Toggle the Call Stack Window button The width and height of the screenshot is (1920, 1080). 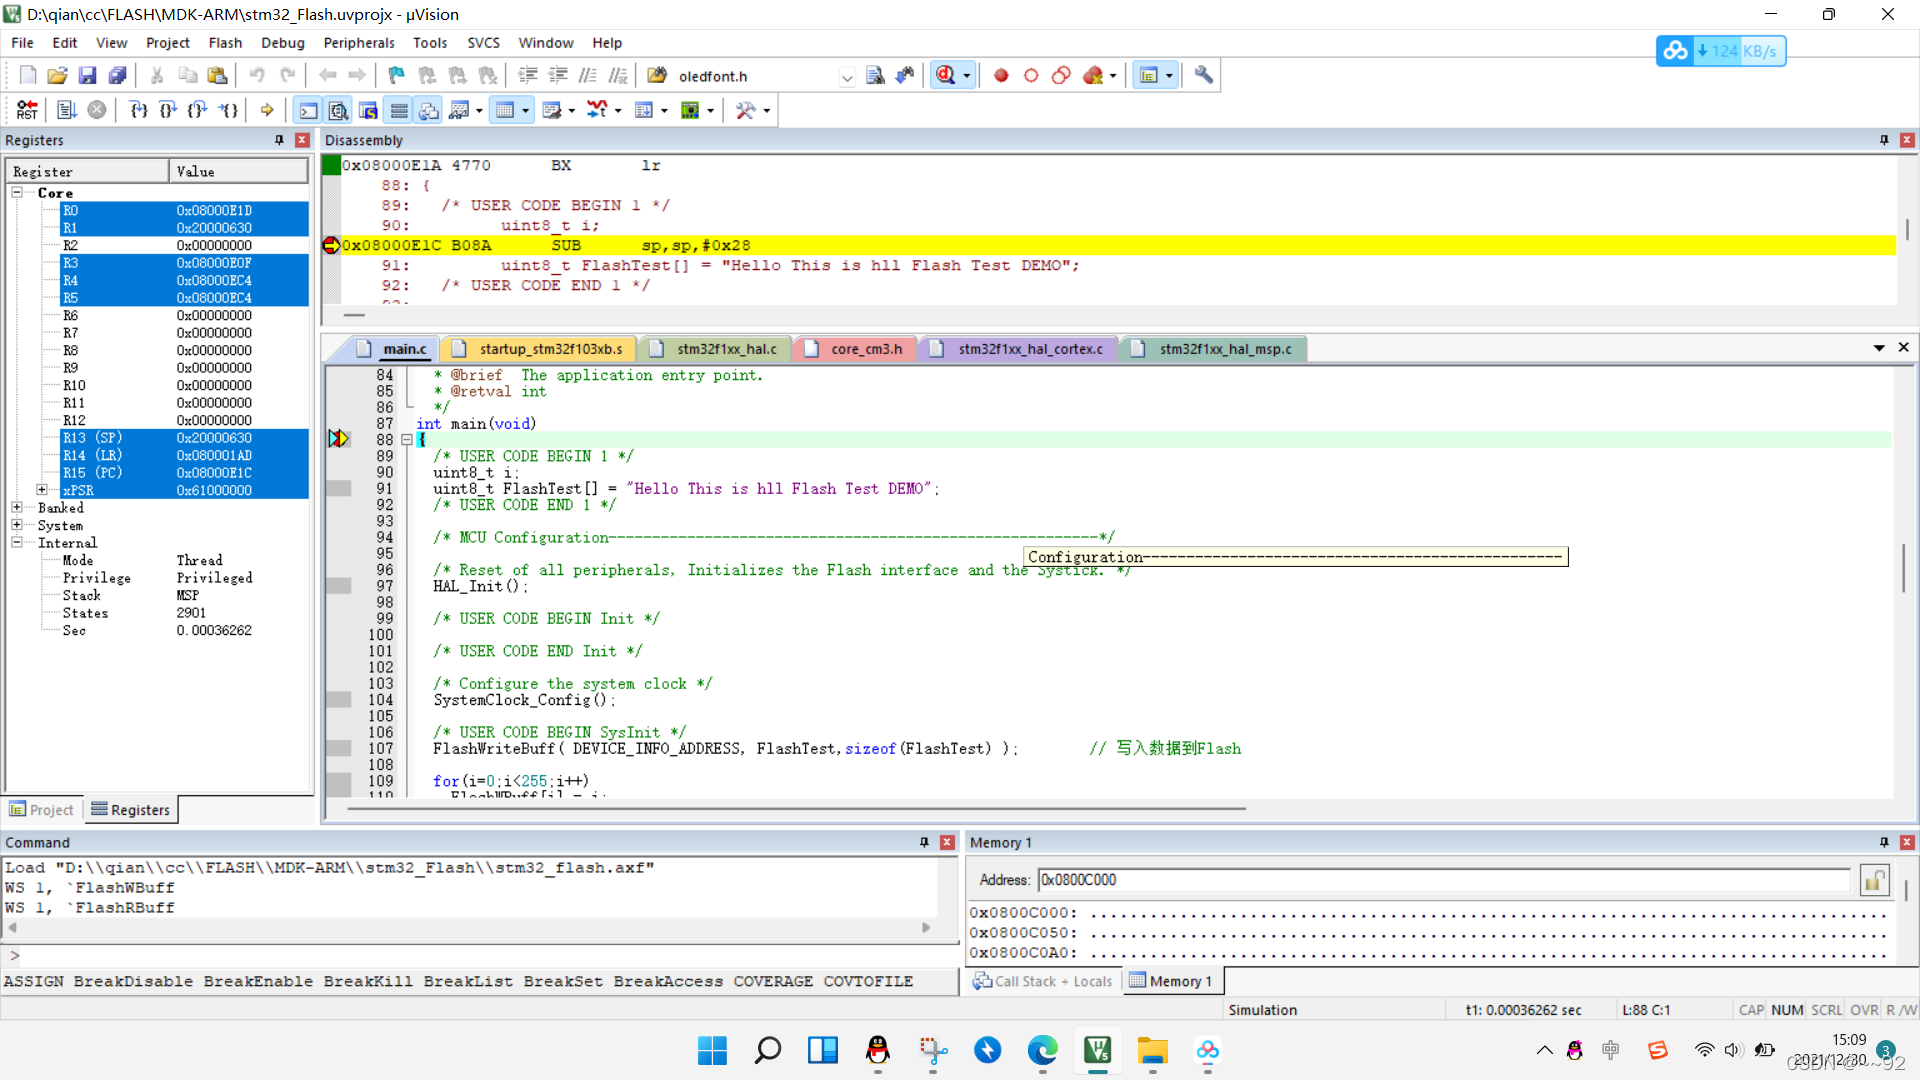(x=429, y=110)
